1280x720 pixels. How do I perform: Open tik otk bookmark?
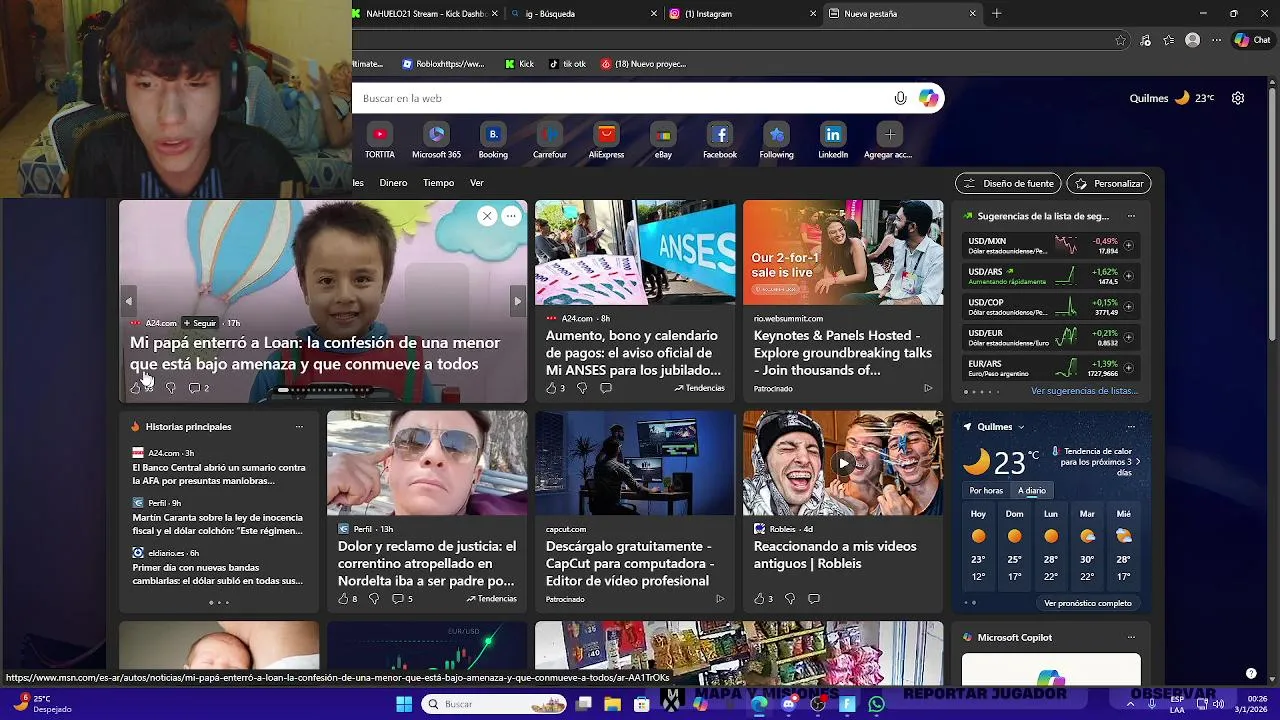pyautogui.click(x=567, y=64)
